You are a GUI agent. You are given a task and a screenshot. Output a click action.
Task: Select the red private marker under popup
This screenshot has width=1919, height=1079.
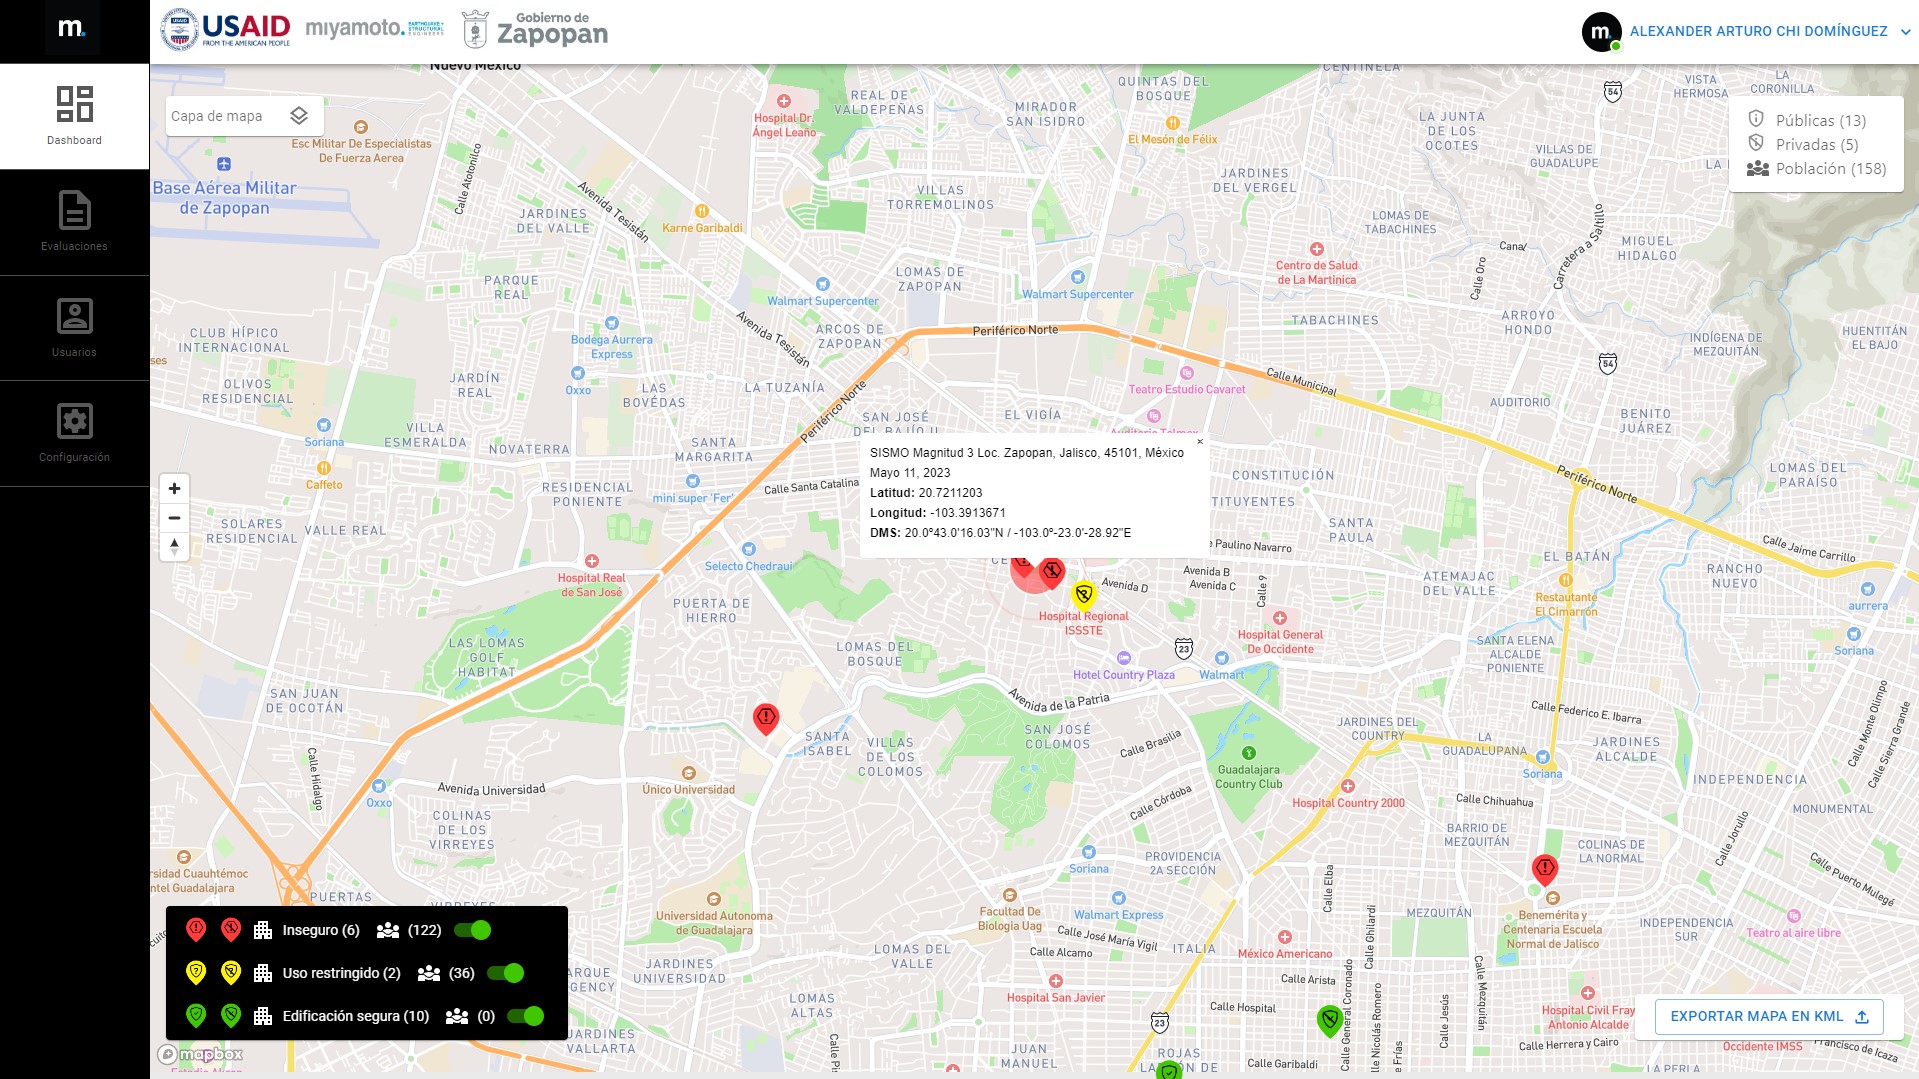click(x=1051, y=573)
